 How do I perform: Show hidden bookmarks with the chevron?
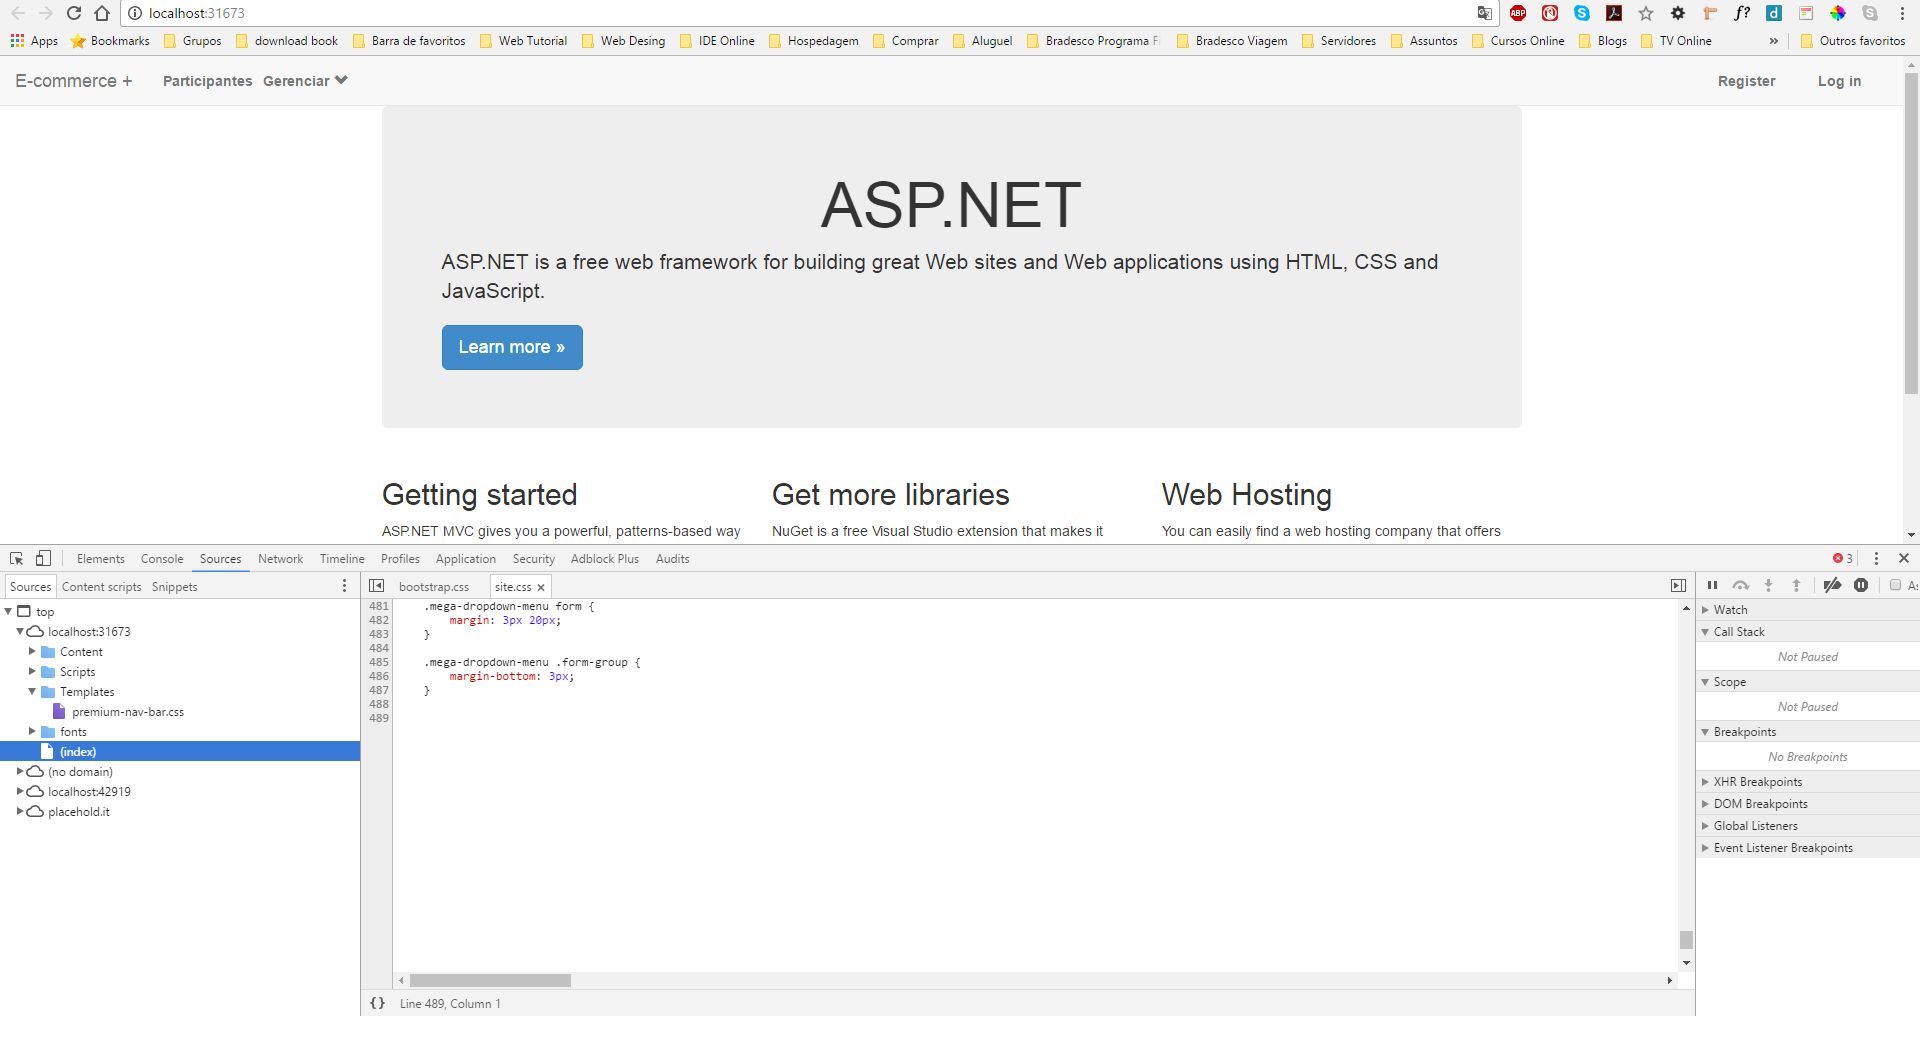click(x=1774, y=41)
